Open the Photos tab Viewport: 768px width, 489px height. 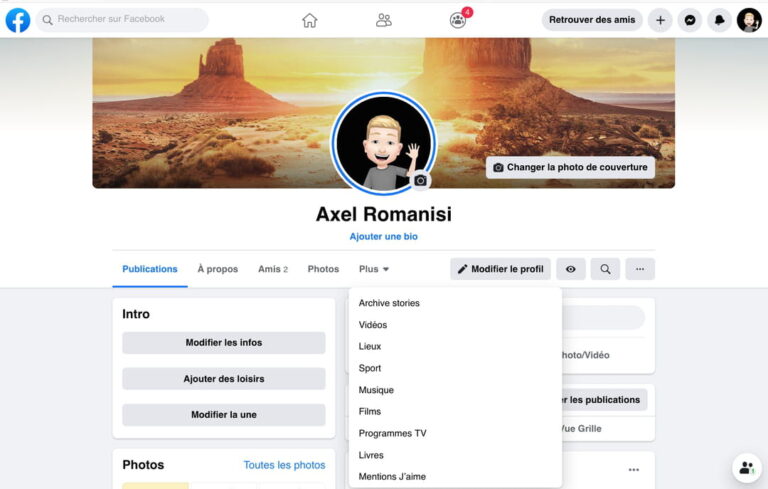(323, 269)
